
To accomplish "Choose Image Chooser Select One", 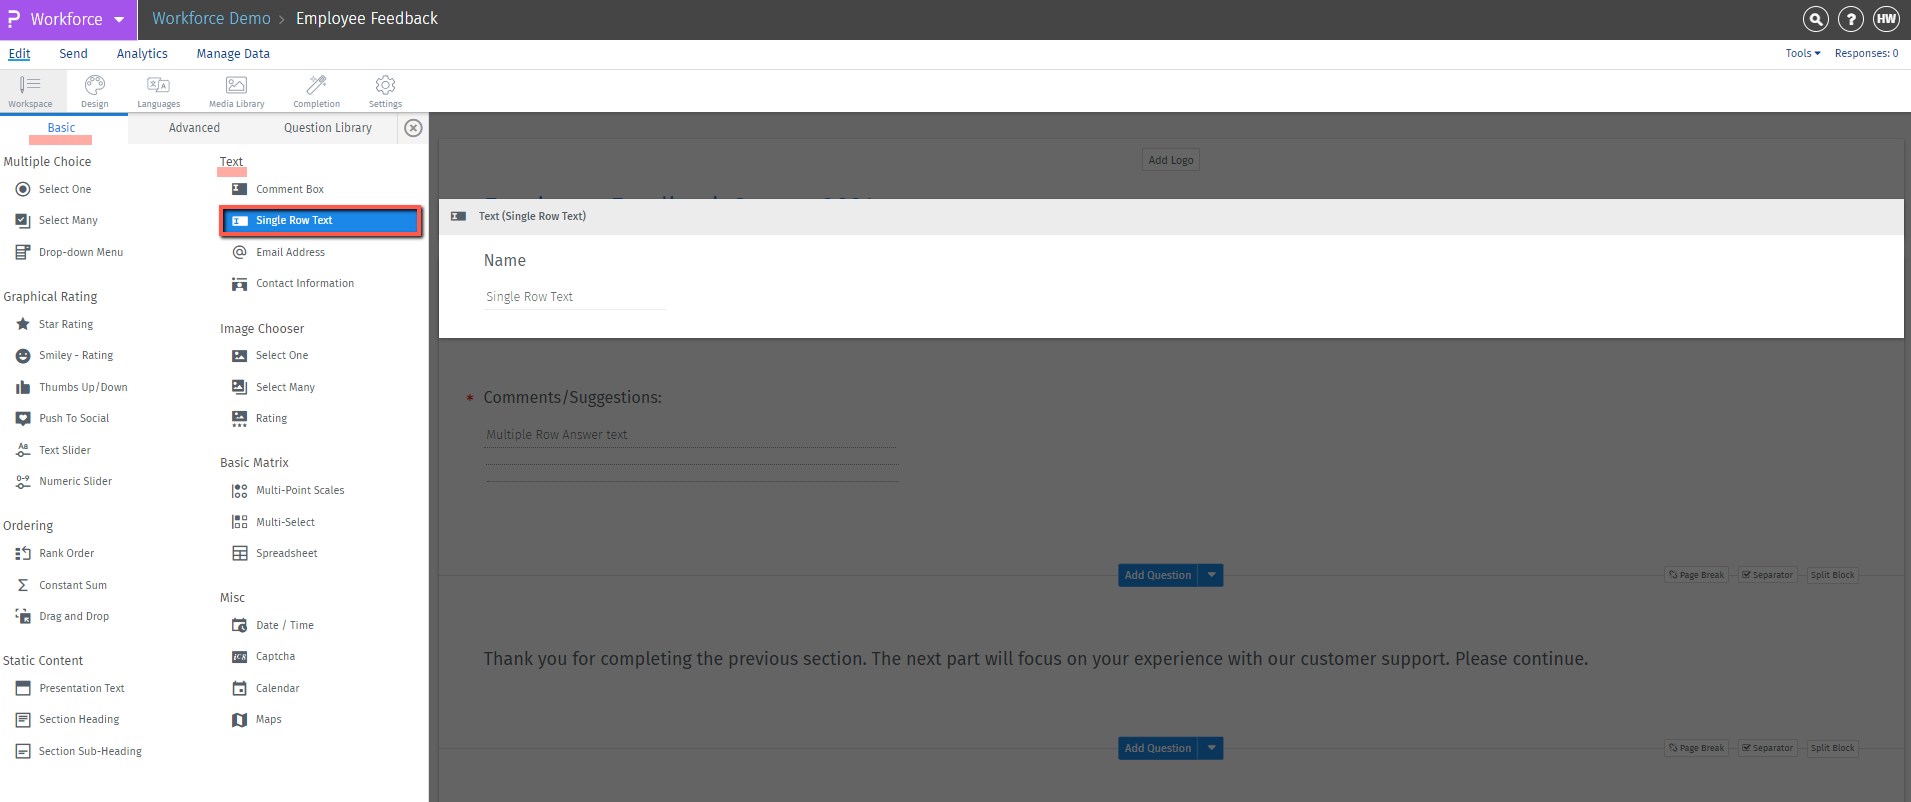I will pos(270,355).
